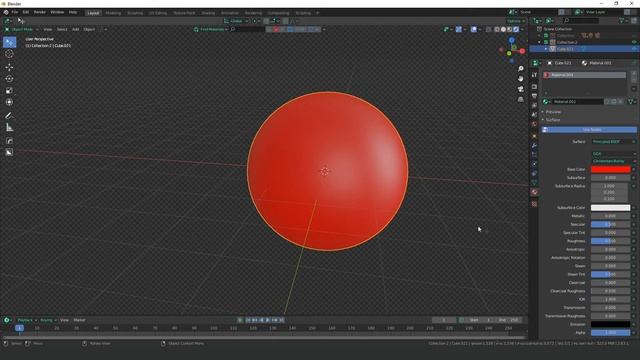Open the File menu
Screen dimensions: 640x360
point(15,12)
